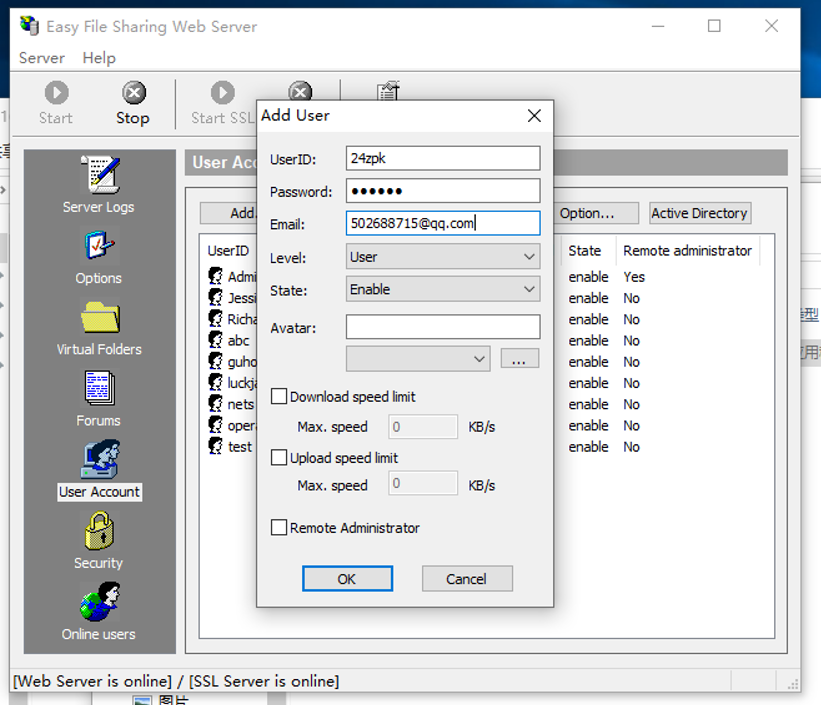Screen dimensions: 821x705
Task: Click the server online status bar text
Action: [176, 681]
